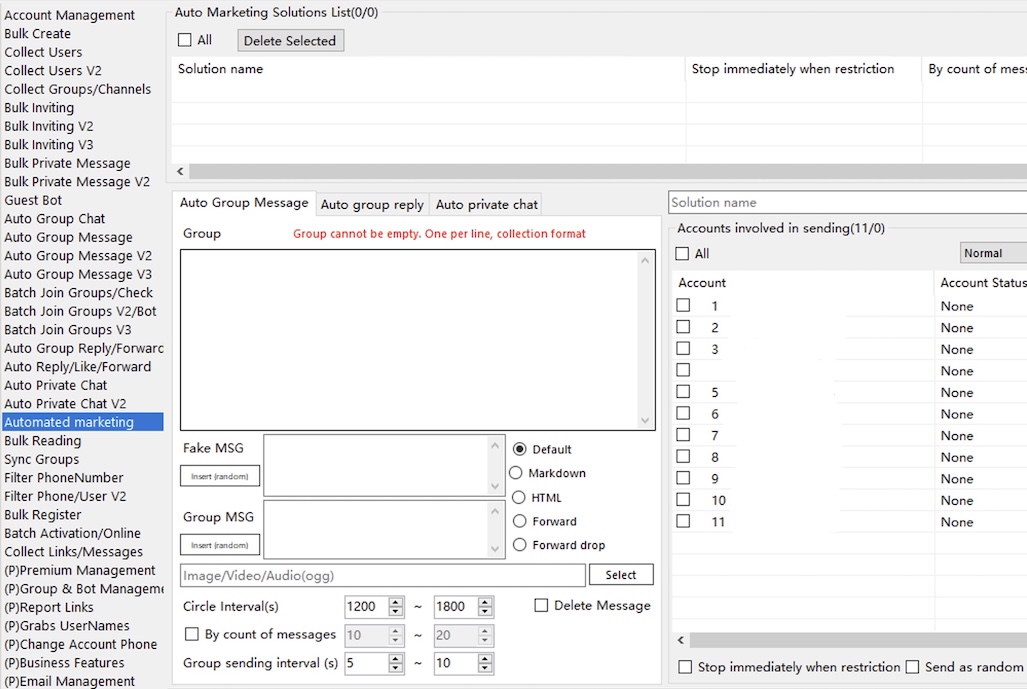Open Auto Group Chat

pyautogui.click(x=54, y=219)
